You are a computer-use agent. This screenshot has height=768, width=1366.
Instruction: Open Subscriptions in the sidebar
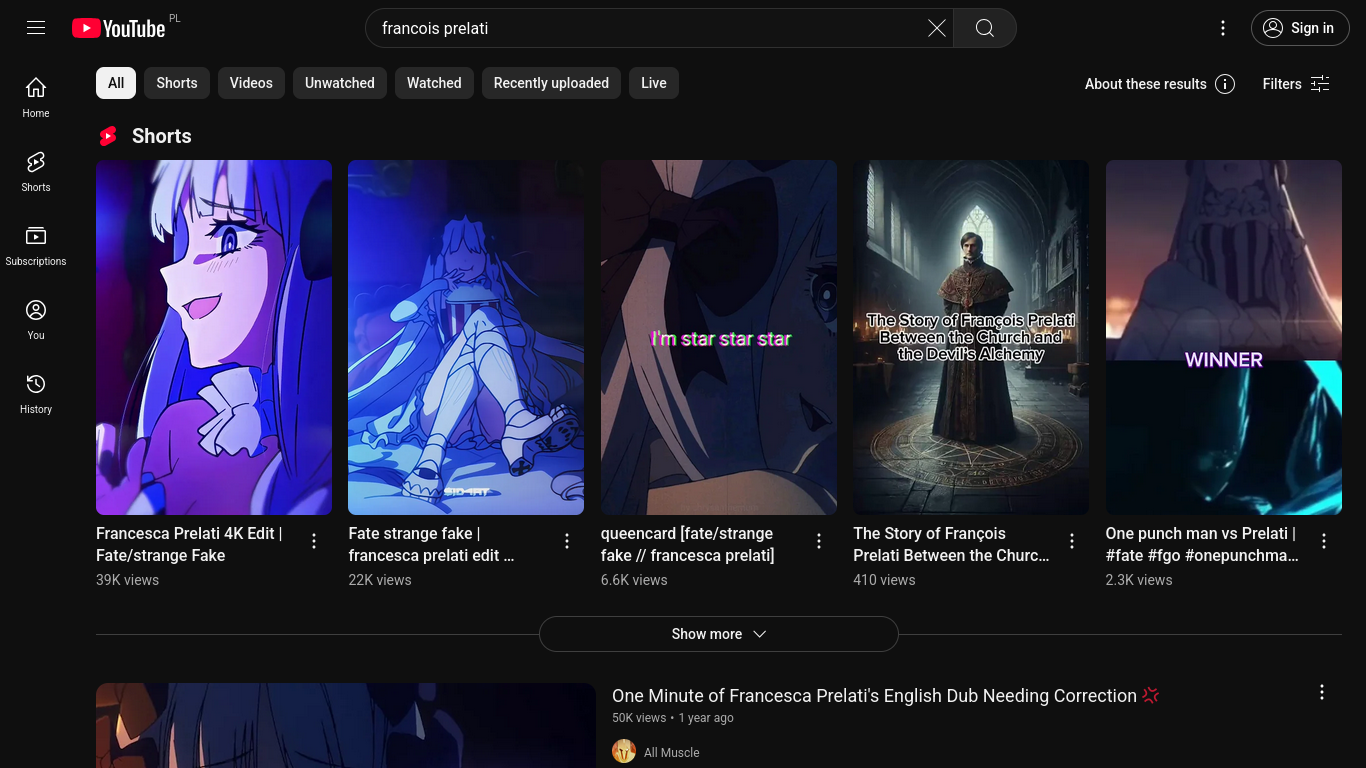36,245
